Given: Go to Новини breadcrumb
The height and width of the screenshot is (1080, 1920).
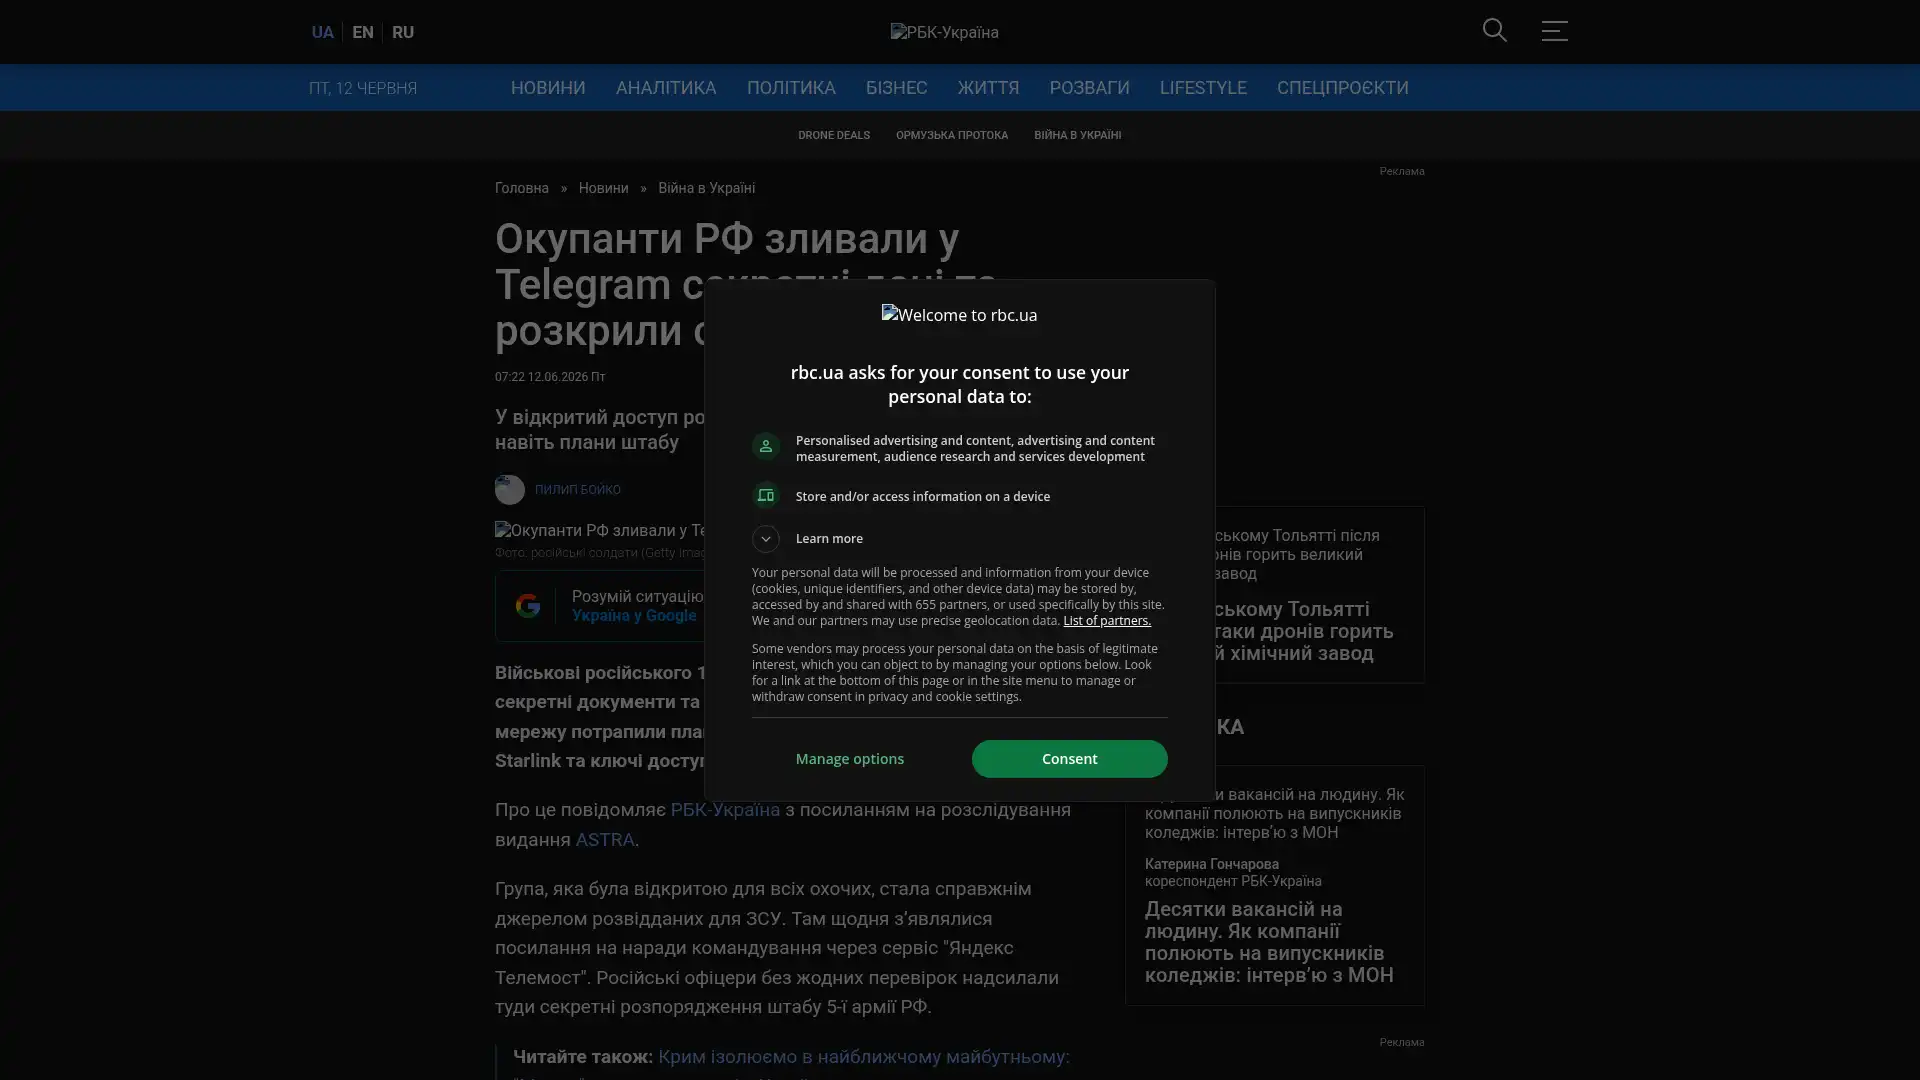Looking at the screenshot, I should 603,188.
